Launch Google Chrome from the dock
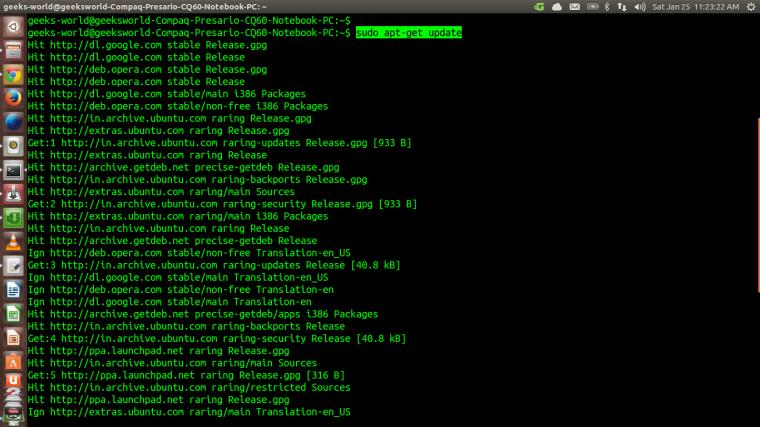 click(x=13, y=75)
